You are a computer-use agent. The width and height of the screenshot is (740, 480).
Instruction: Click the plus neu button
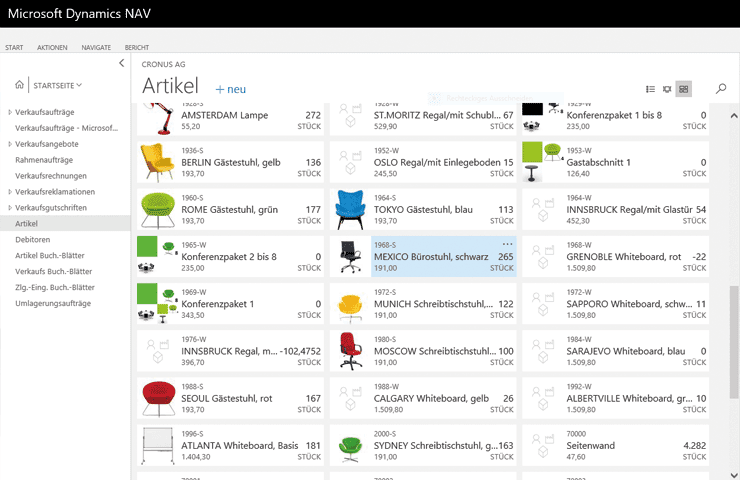(230, 89)
